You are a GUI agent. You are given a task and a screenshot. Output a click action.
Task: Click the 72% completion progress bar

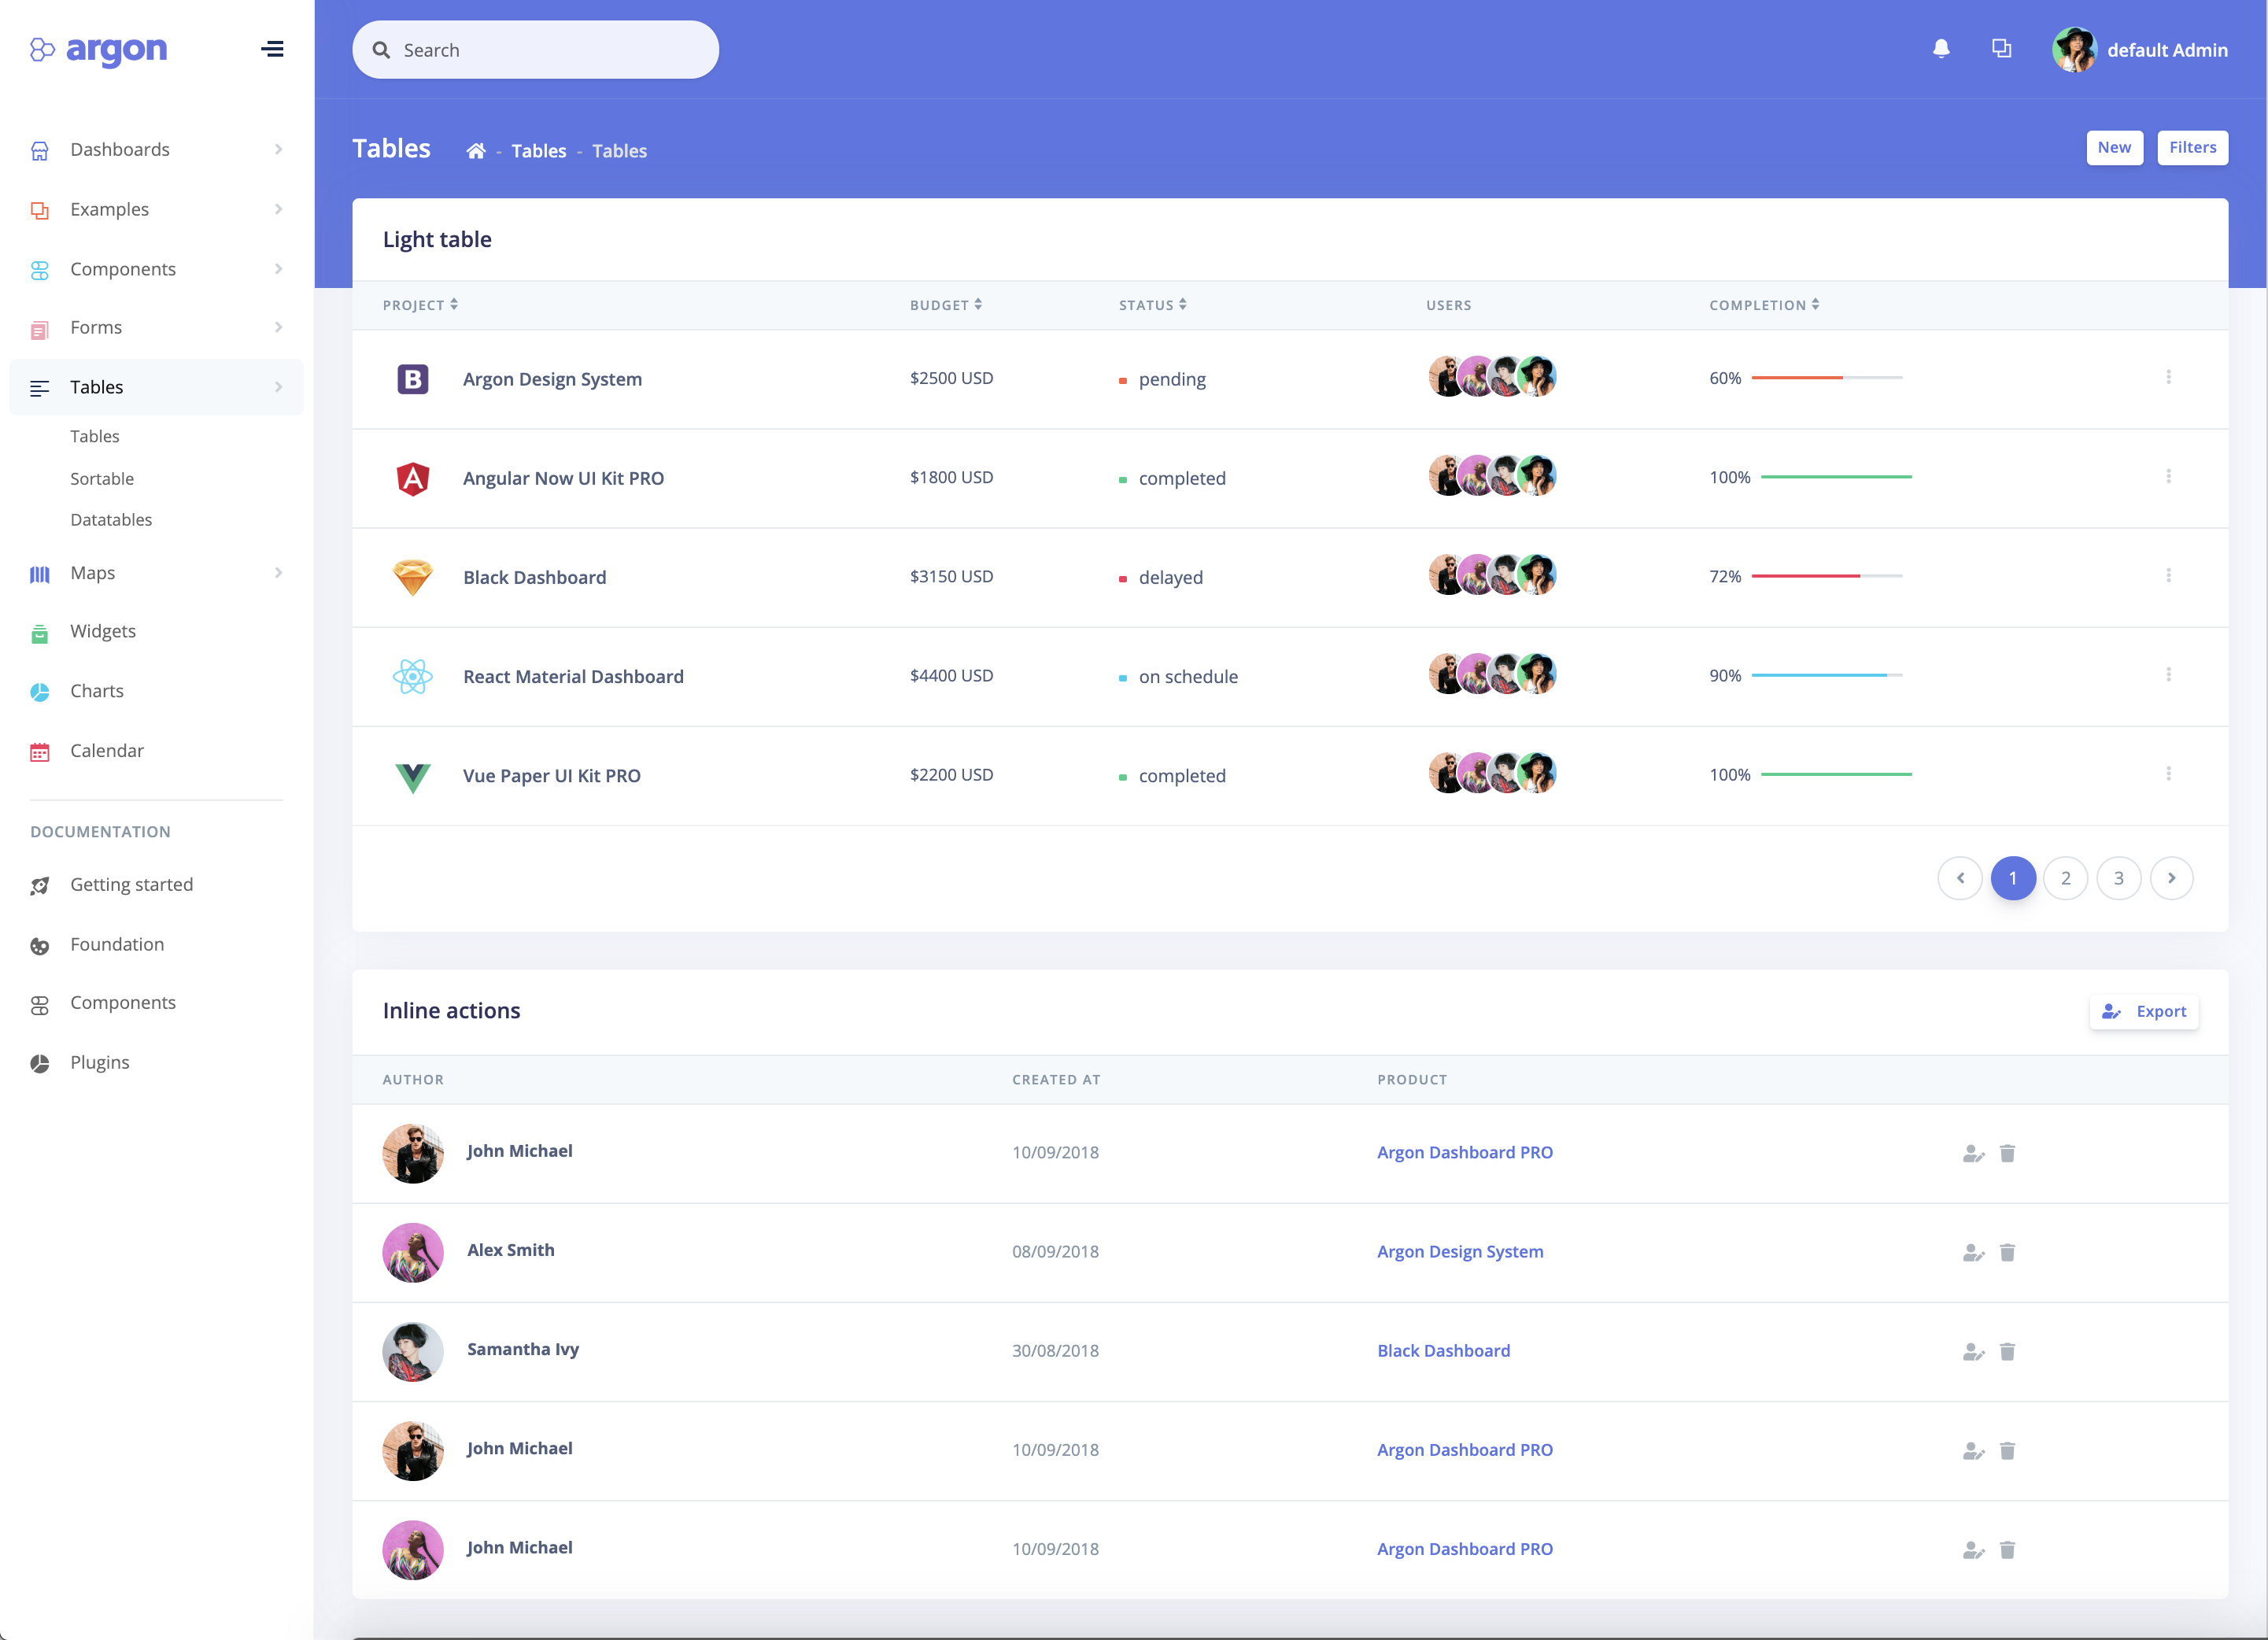point(1826,577)
